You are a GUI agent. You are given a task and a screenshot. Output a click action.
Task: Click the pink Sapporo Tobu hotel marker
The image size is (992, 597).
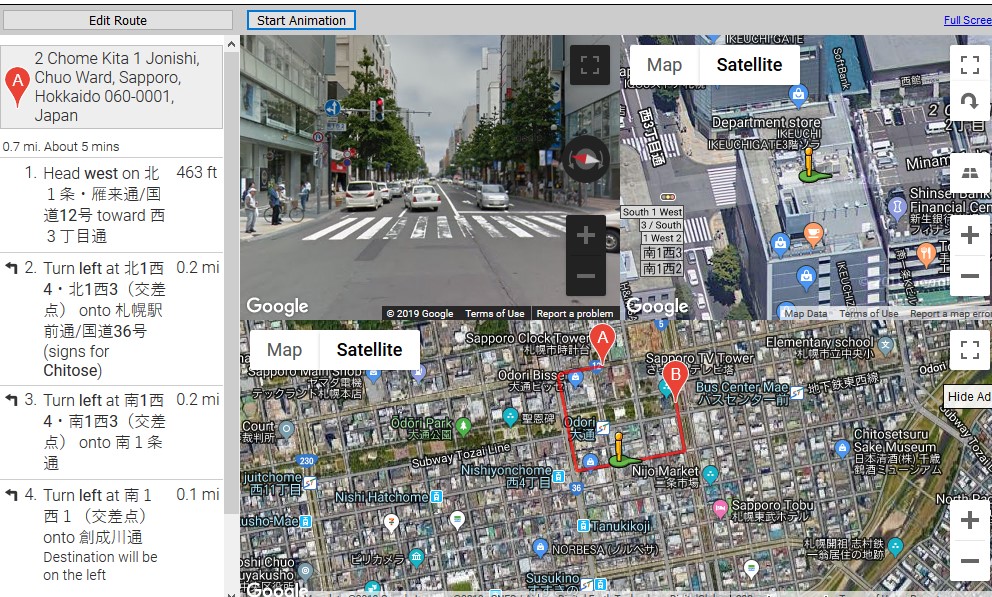720,508
